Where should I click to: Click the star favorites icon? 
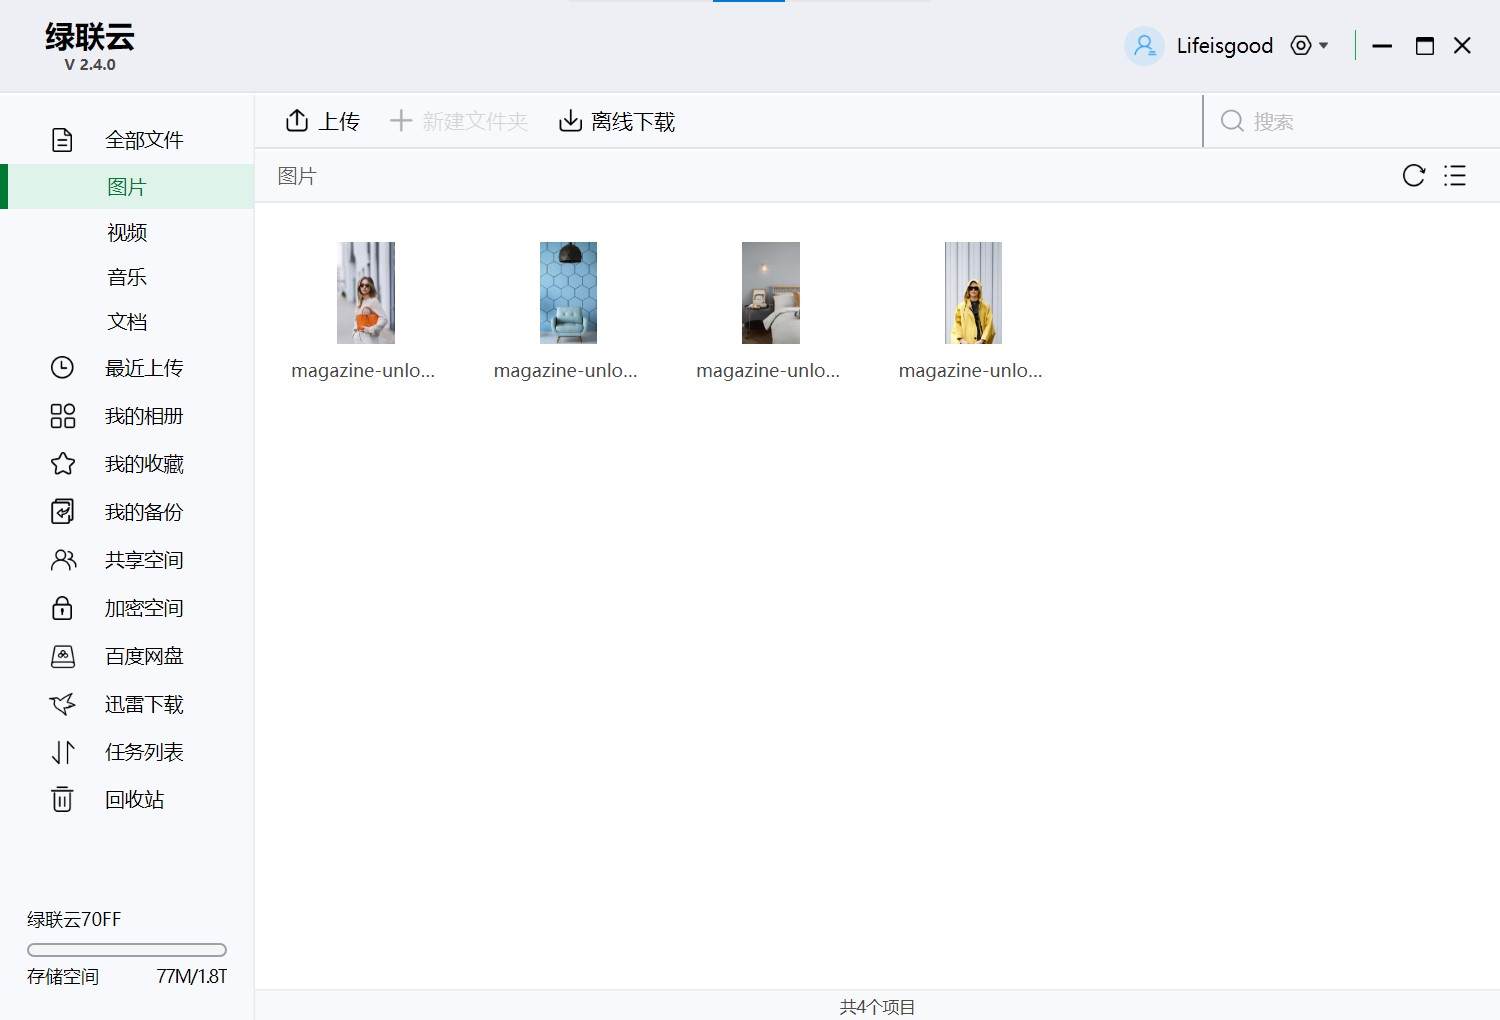[x=62, y=464]
